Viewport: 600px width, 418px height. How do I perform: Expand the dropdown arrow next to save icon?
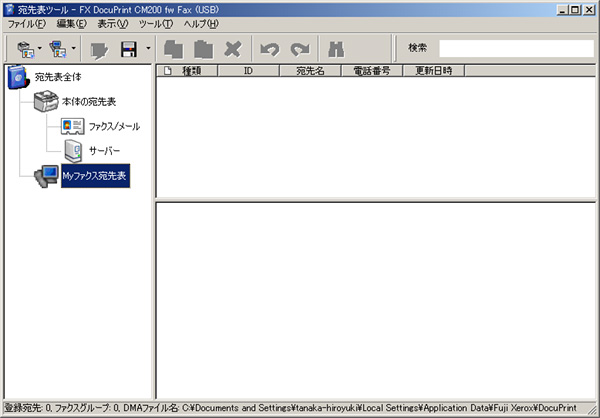148,47
